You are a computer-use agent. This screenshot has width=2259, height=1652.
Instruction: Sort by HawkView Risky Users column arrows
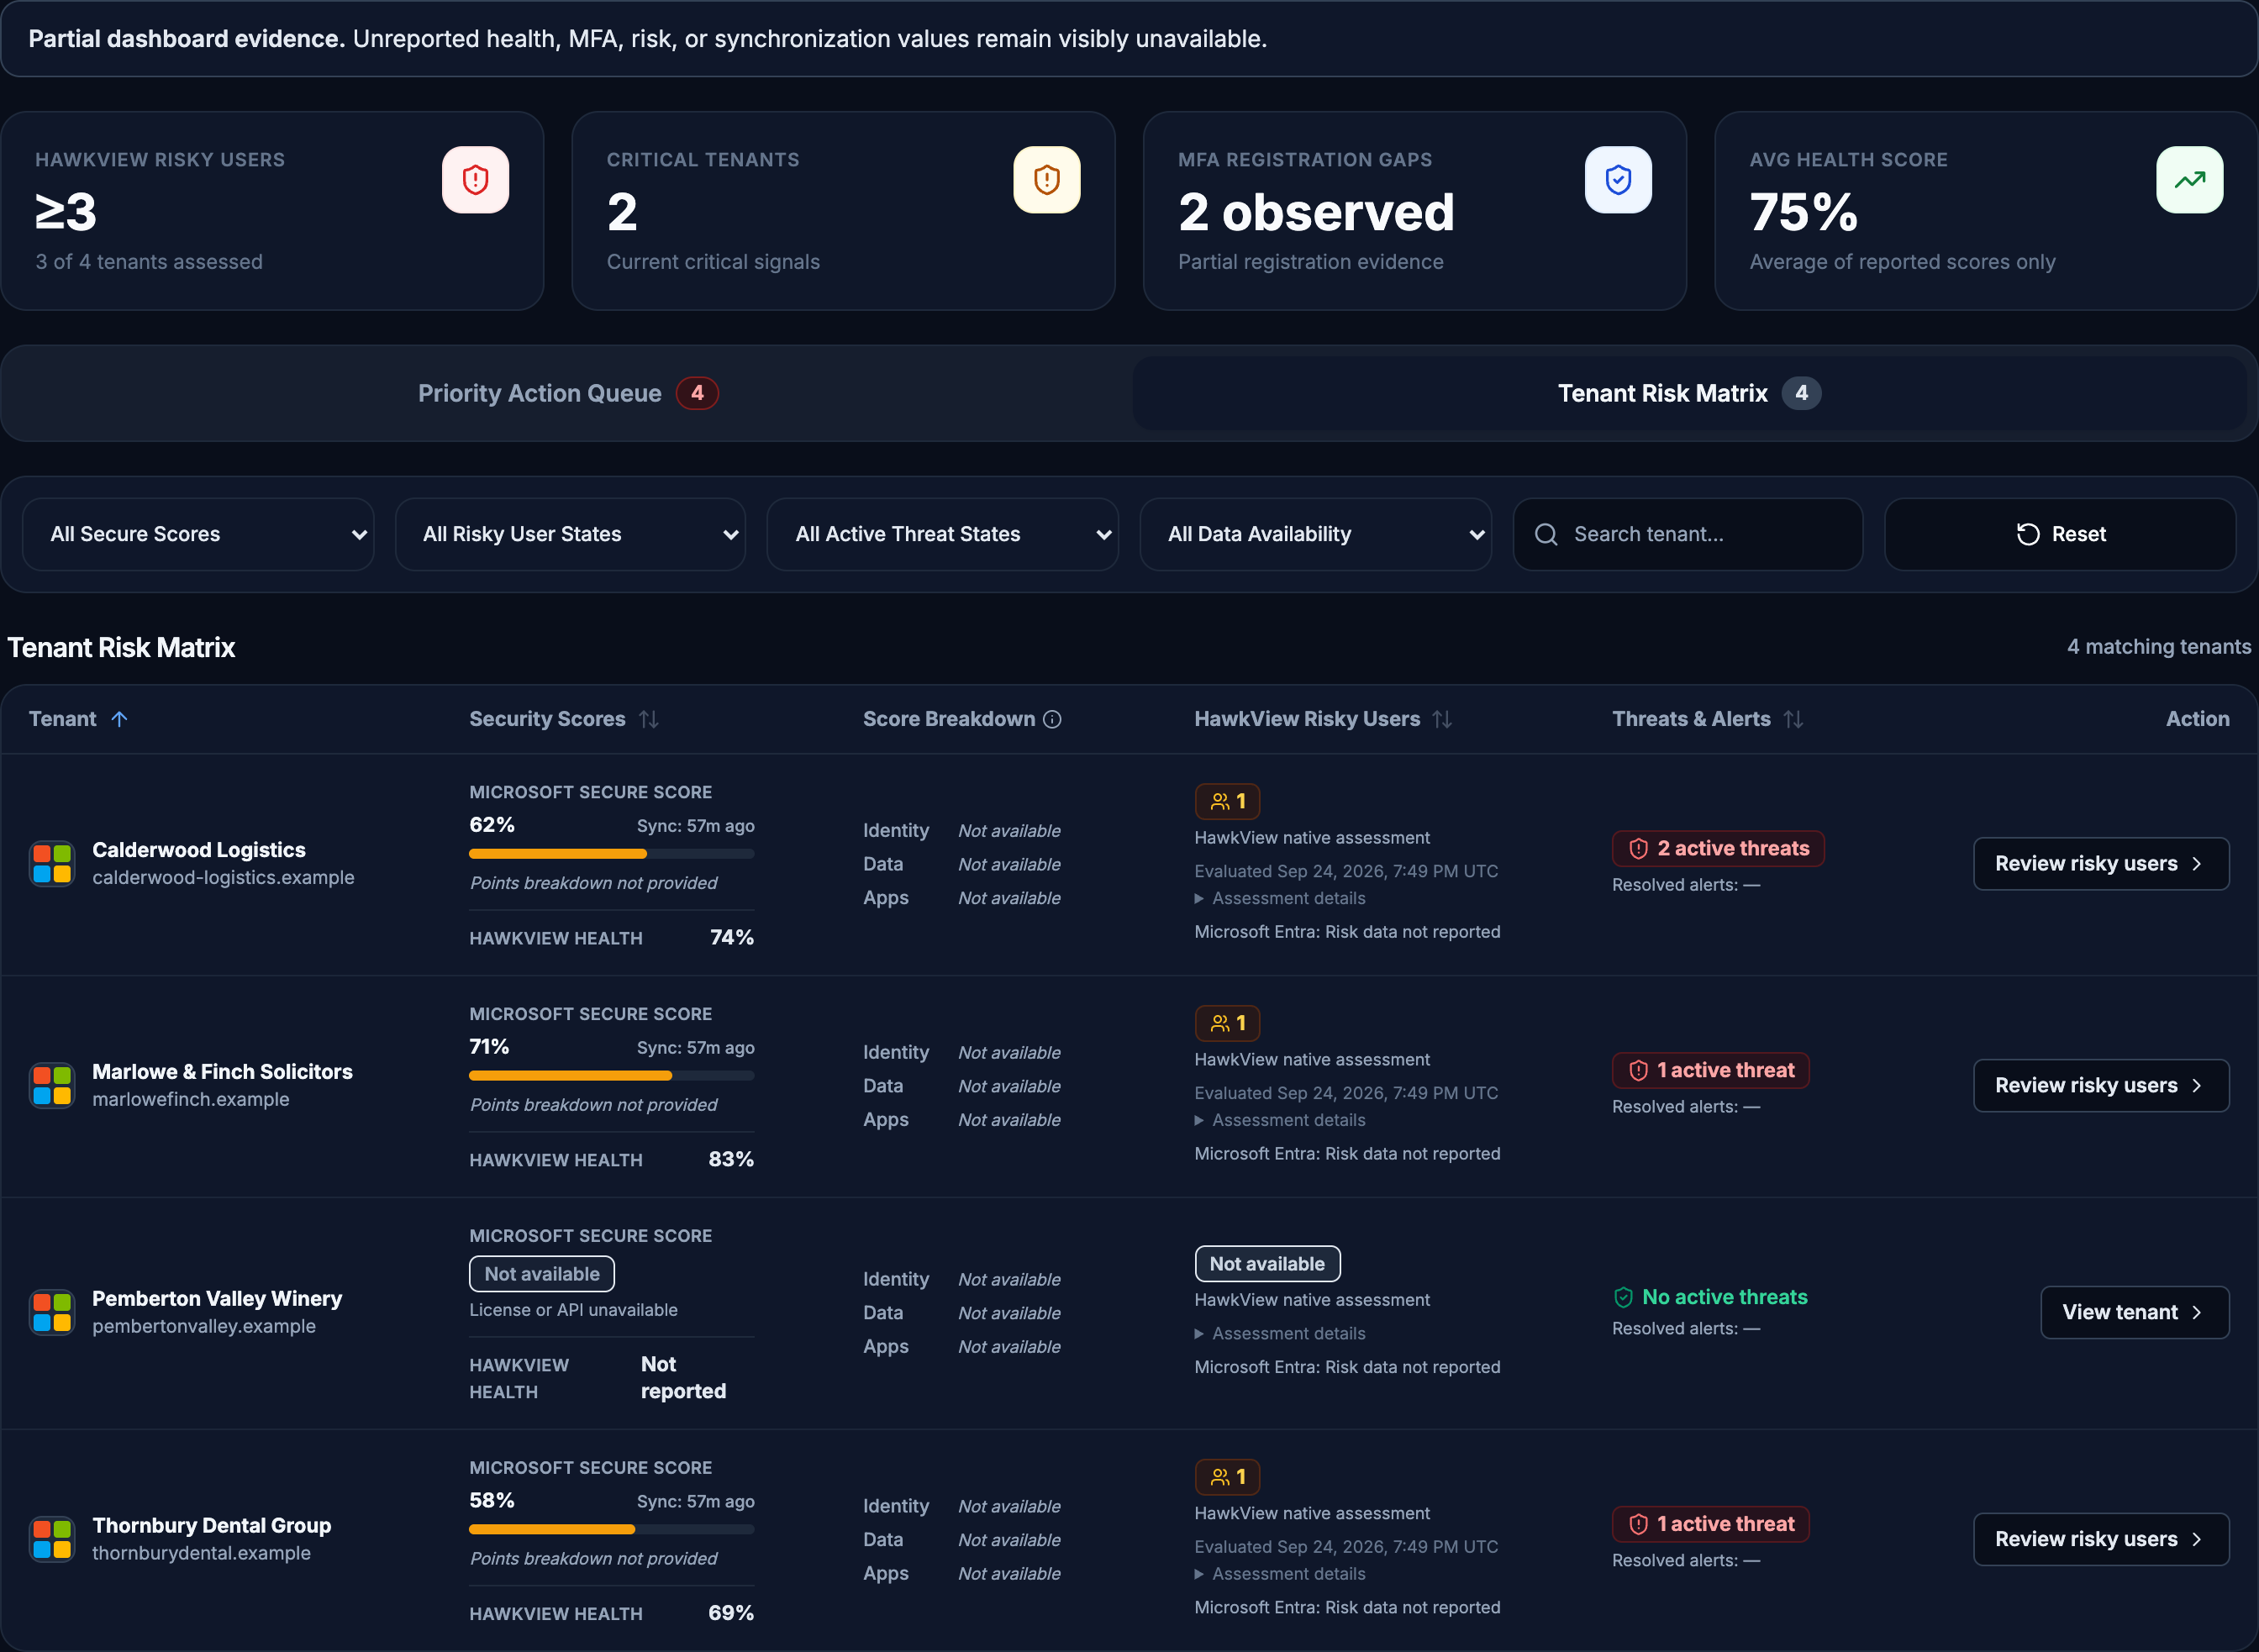point(1442,719)
